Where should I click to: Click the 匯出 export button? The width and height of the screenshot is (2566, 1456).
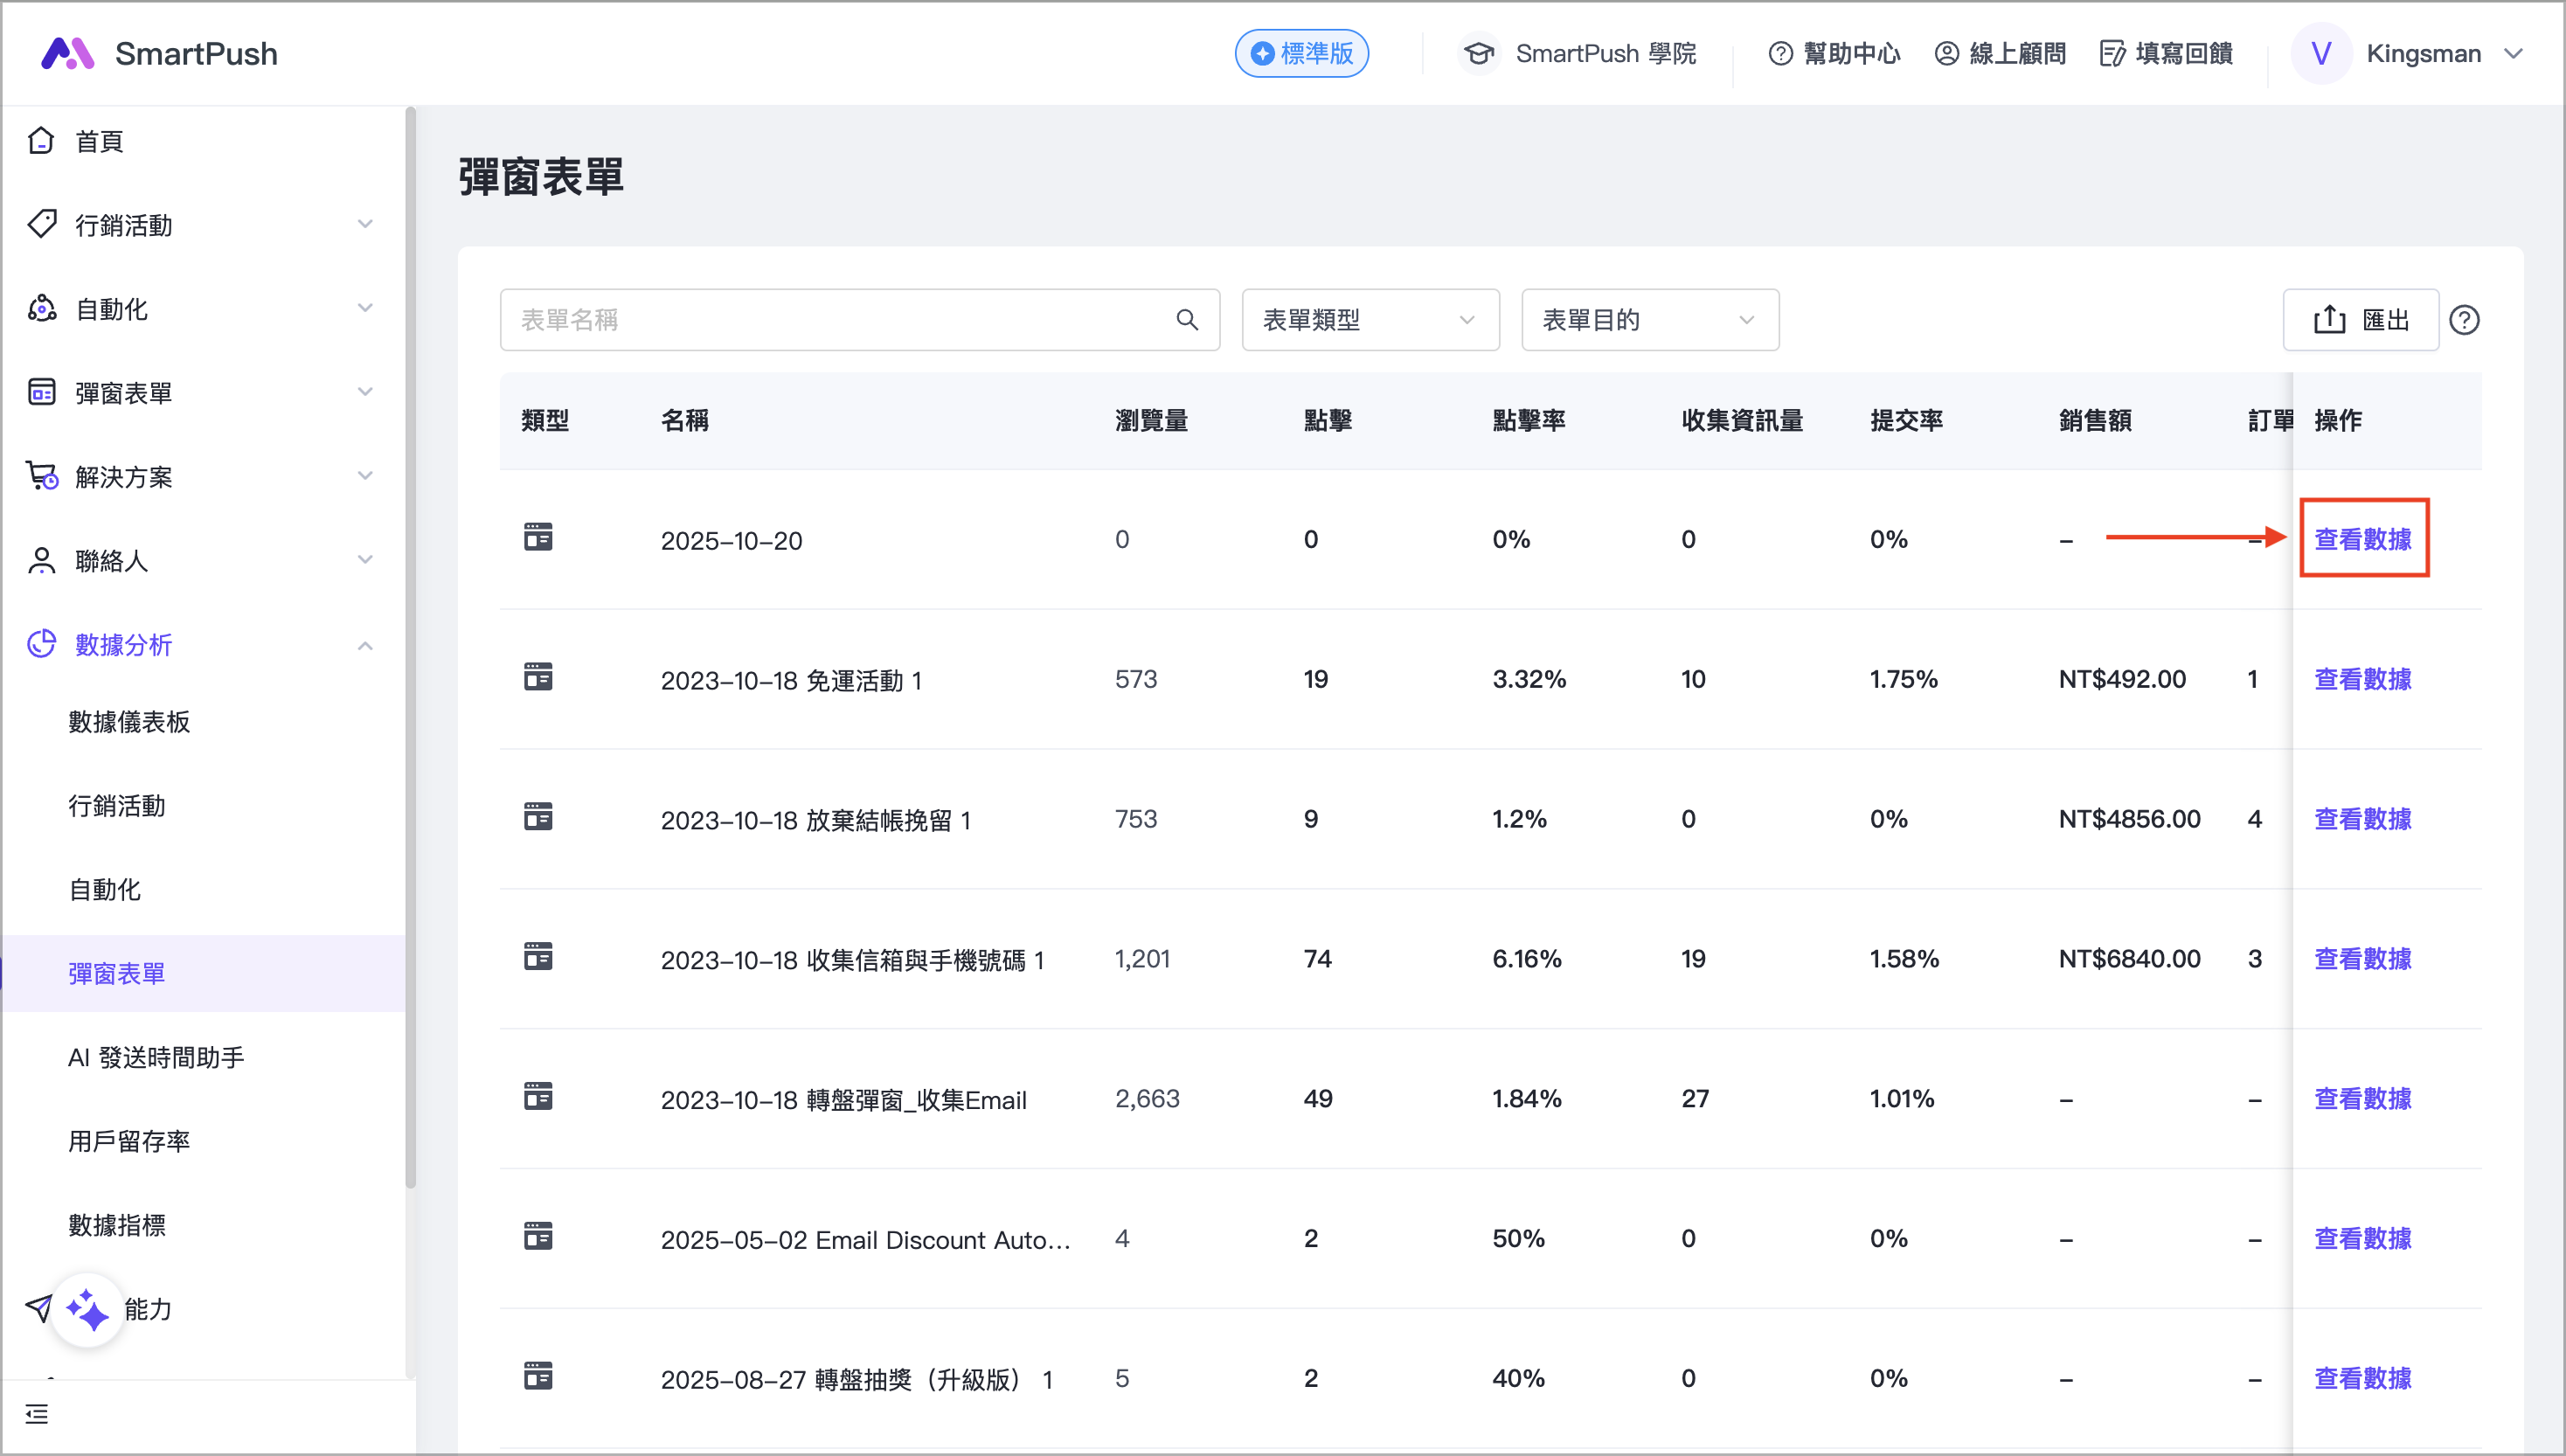2360,319
